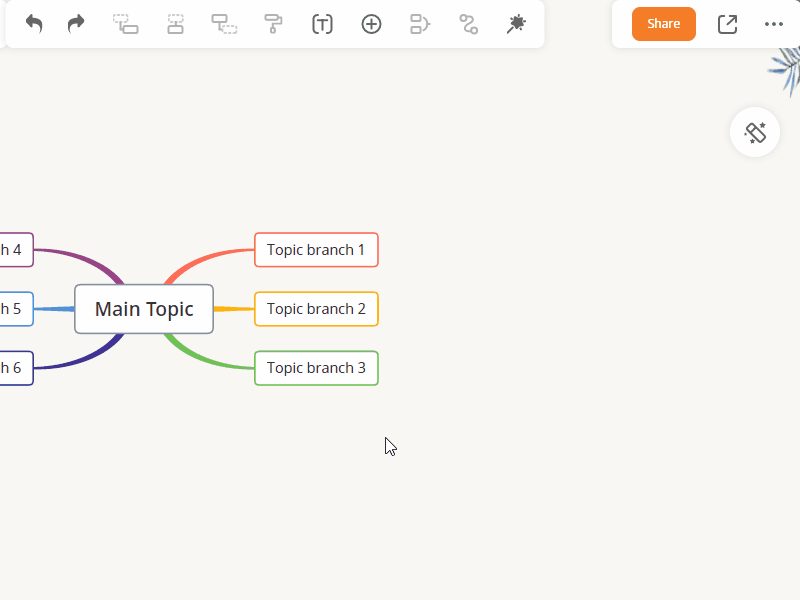Select the Topic branch 1 node
800x600 pixels.
pos(316,250)
